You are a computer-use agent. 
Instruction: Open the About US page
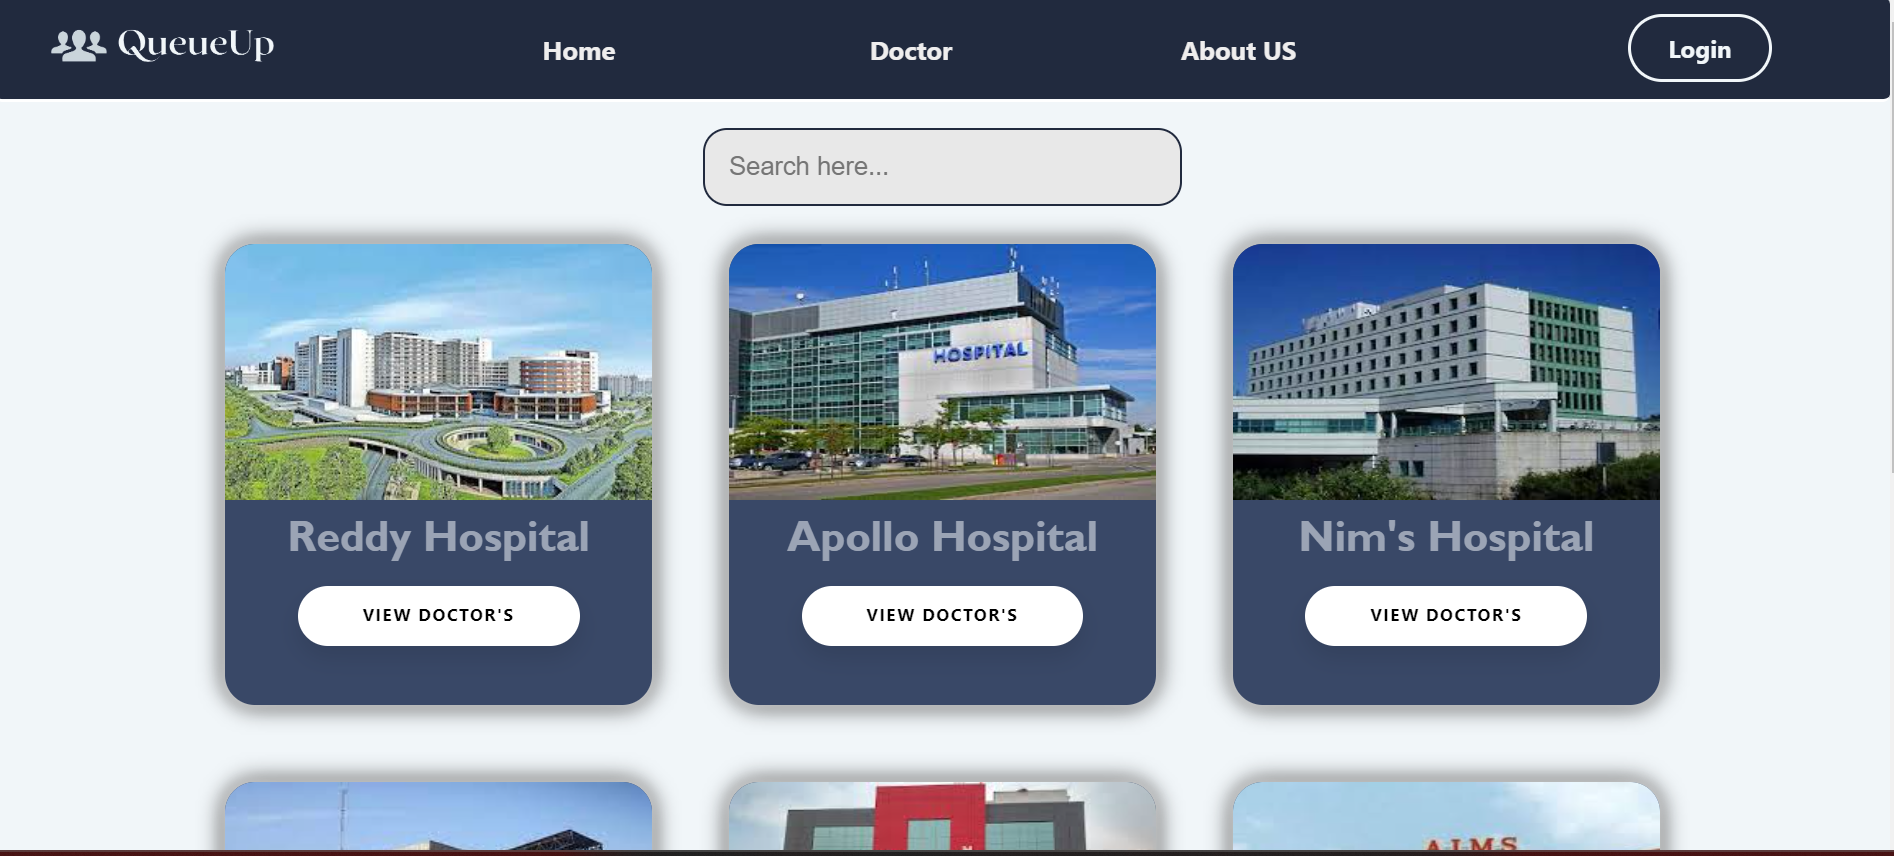pos(1238,51)
